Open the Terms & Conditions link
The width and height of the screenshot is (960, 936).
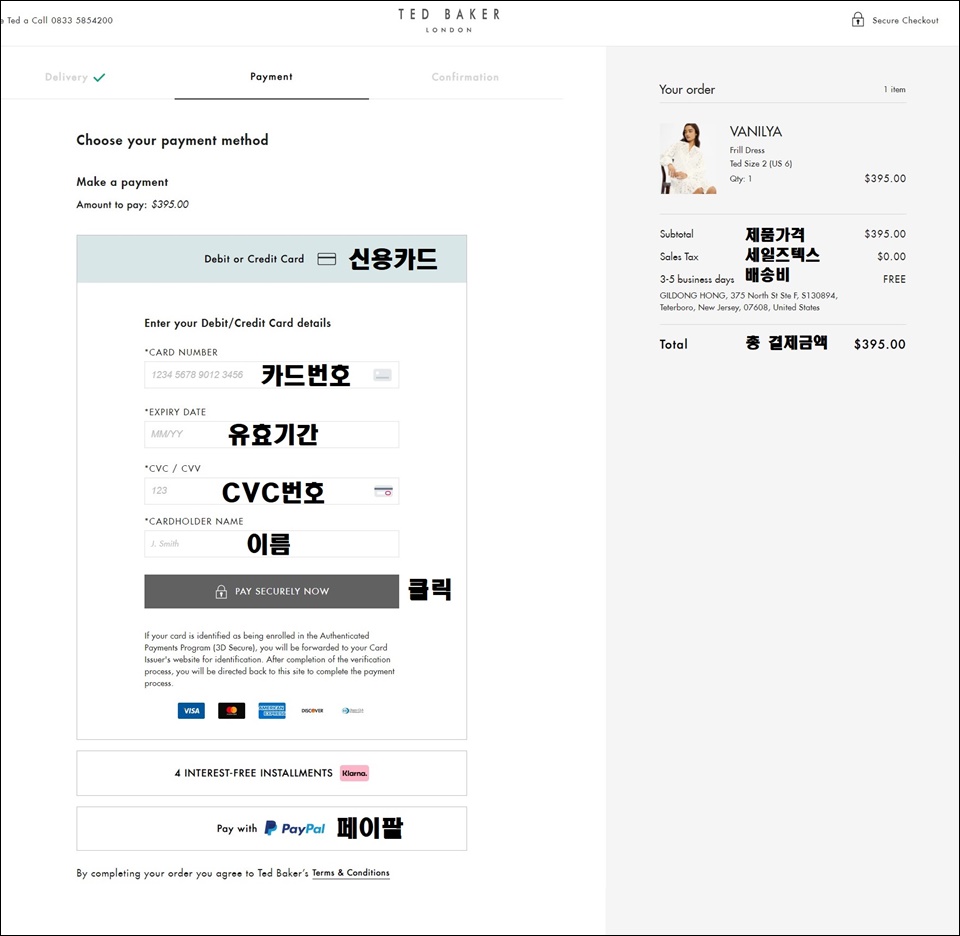point(351,873)
